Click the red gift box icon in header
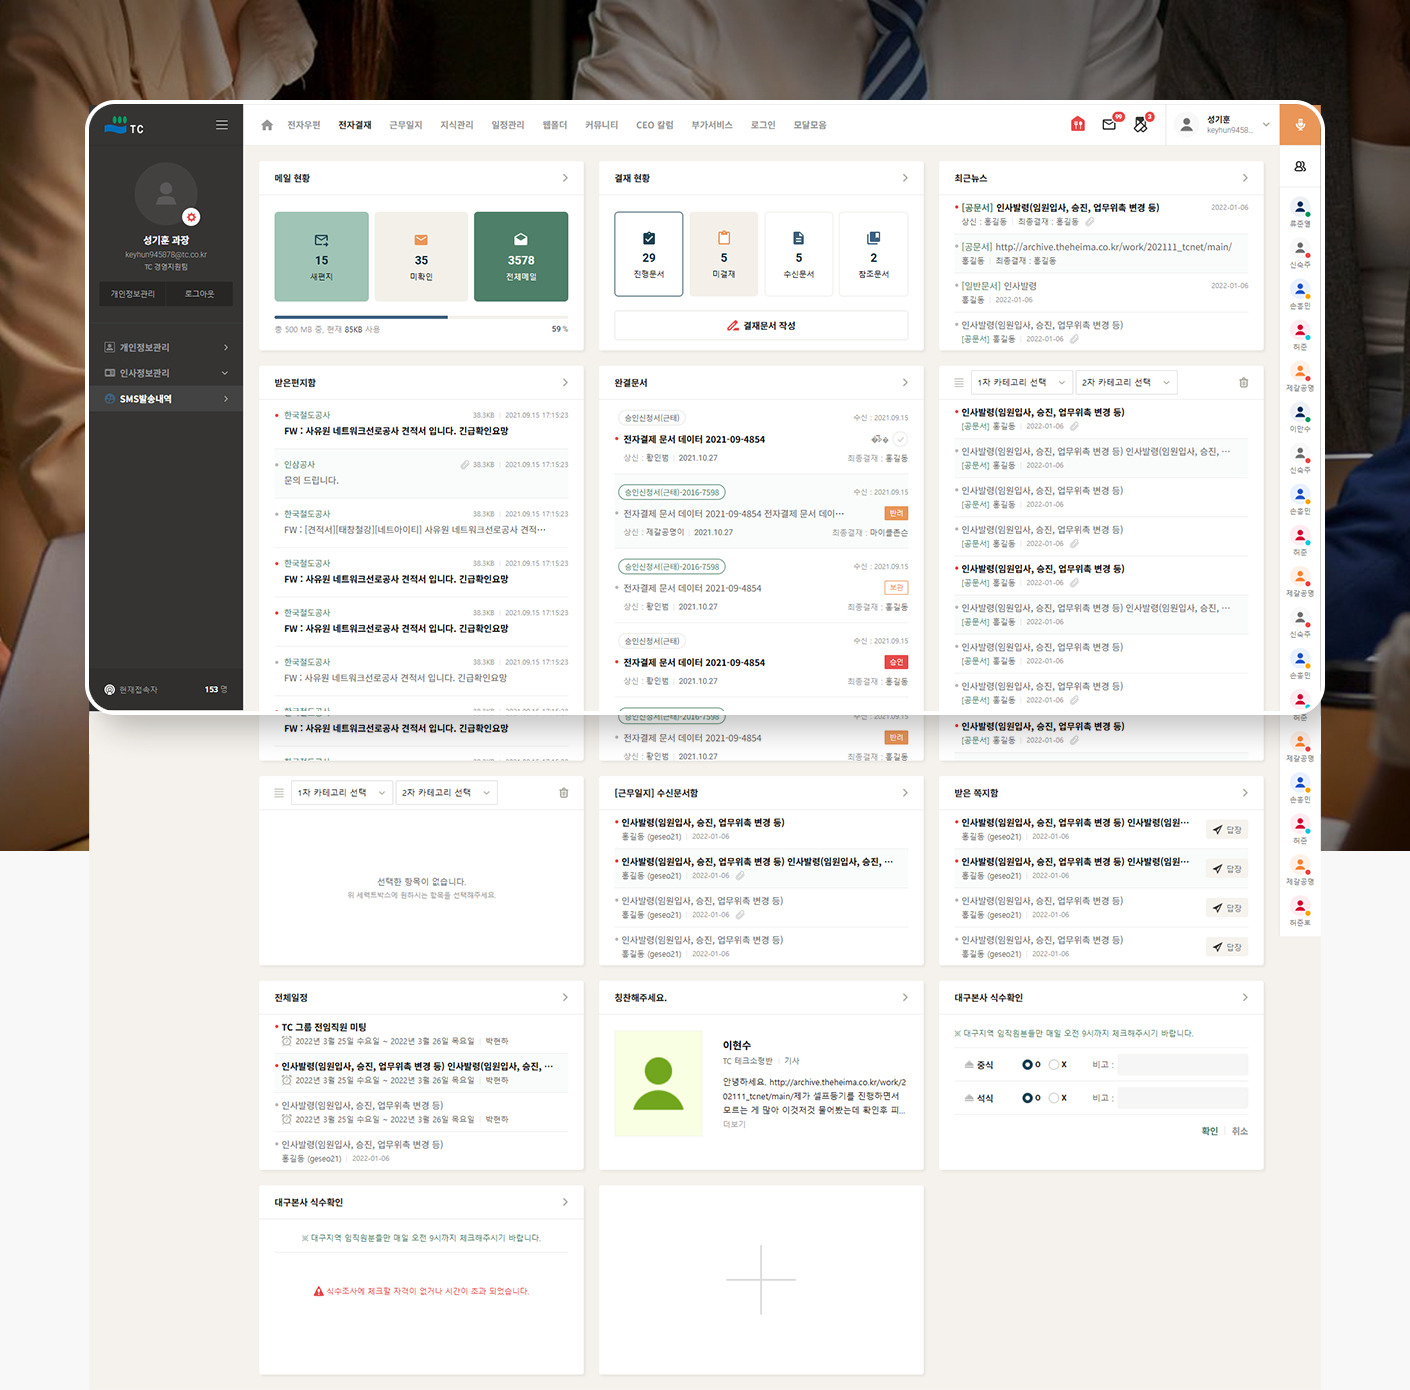 pos(1078,125)
